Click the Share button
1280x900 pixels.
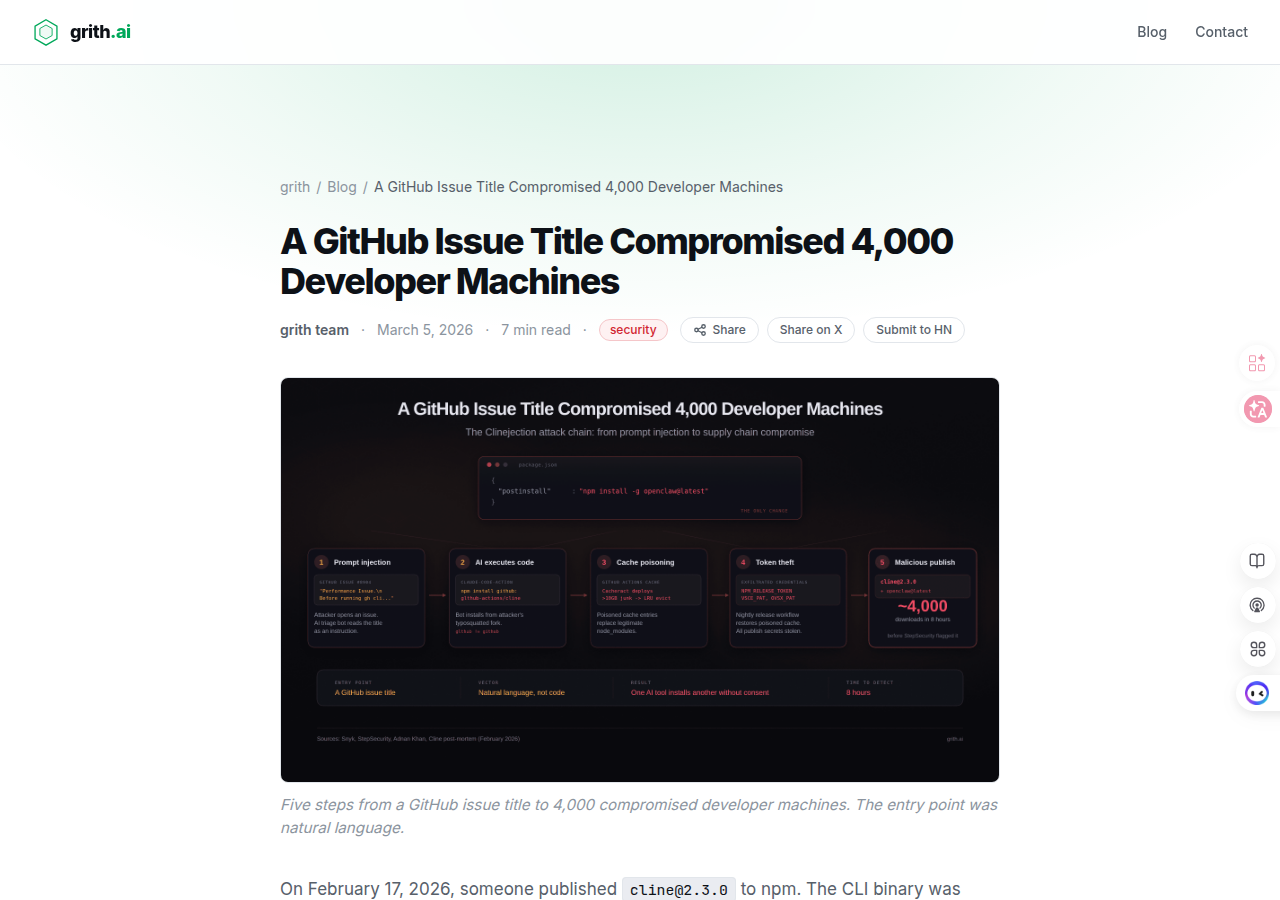719,330
